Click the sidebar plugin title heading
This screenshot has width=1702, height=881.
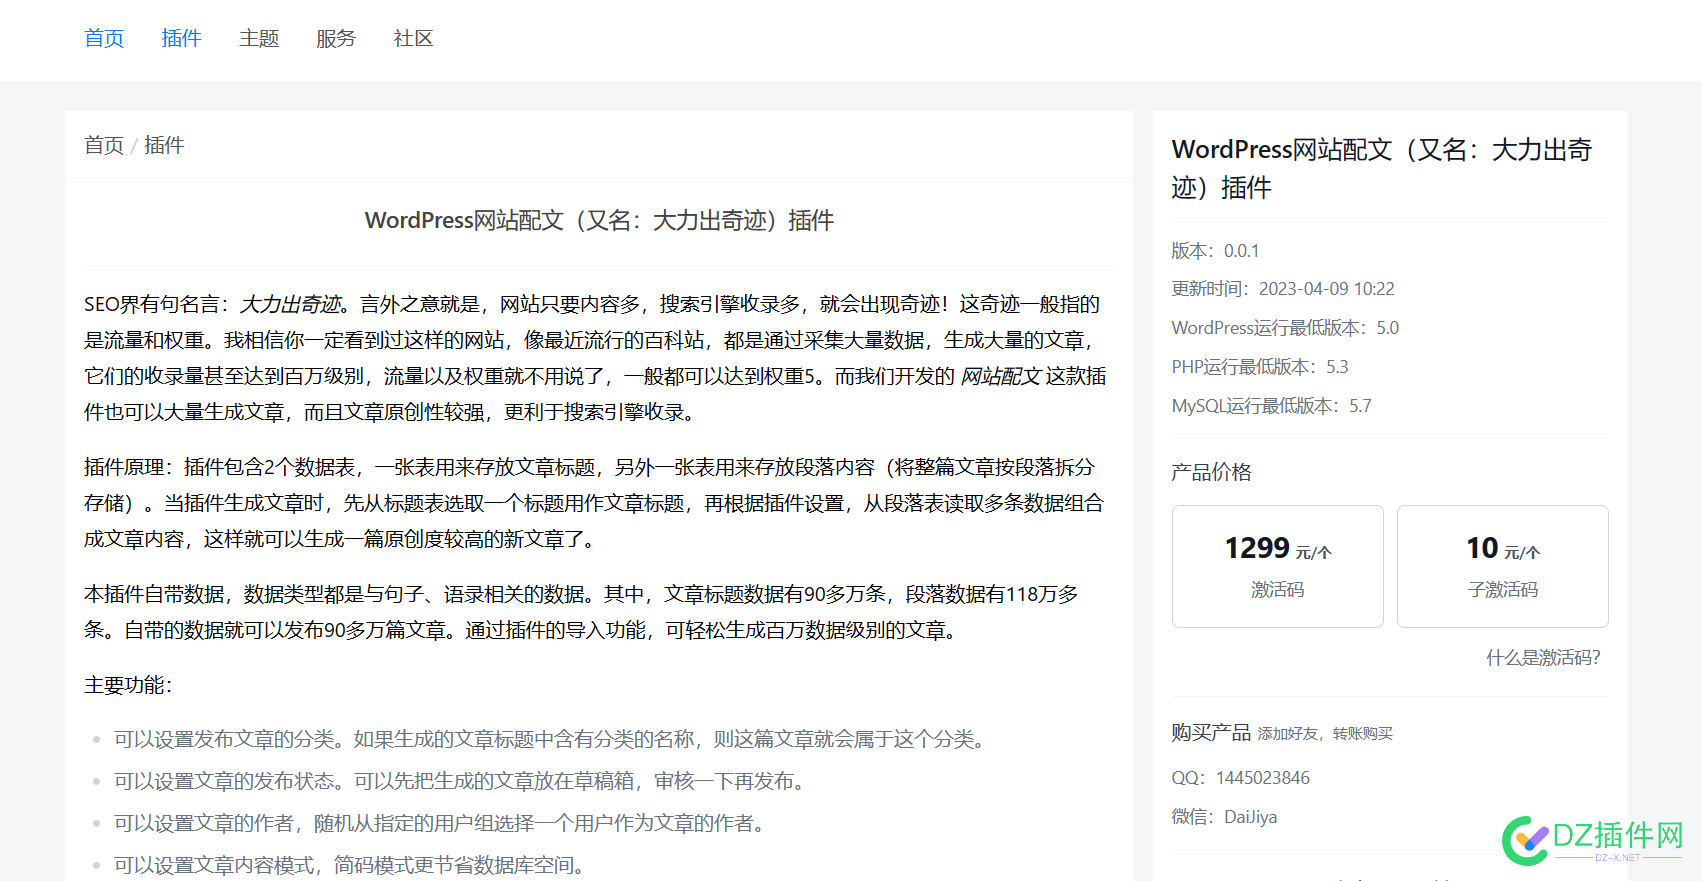1382,168
